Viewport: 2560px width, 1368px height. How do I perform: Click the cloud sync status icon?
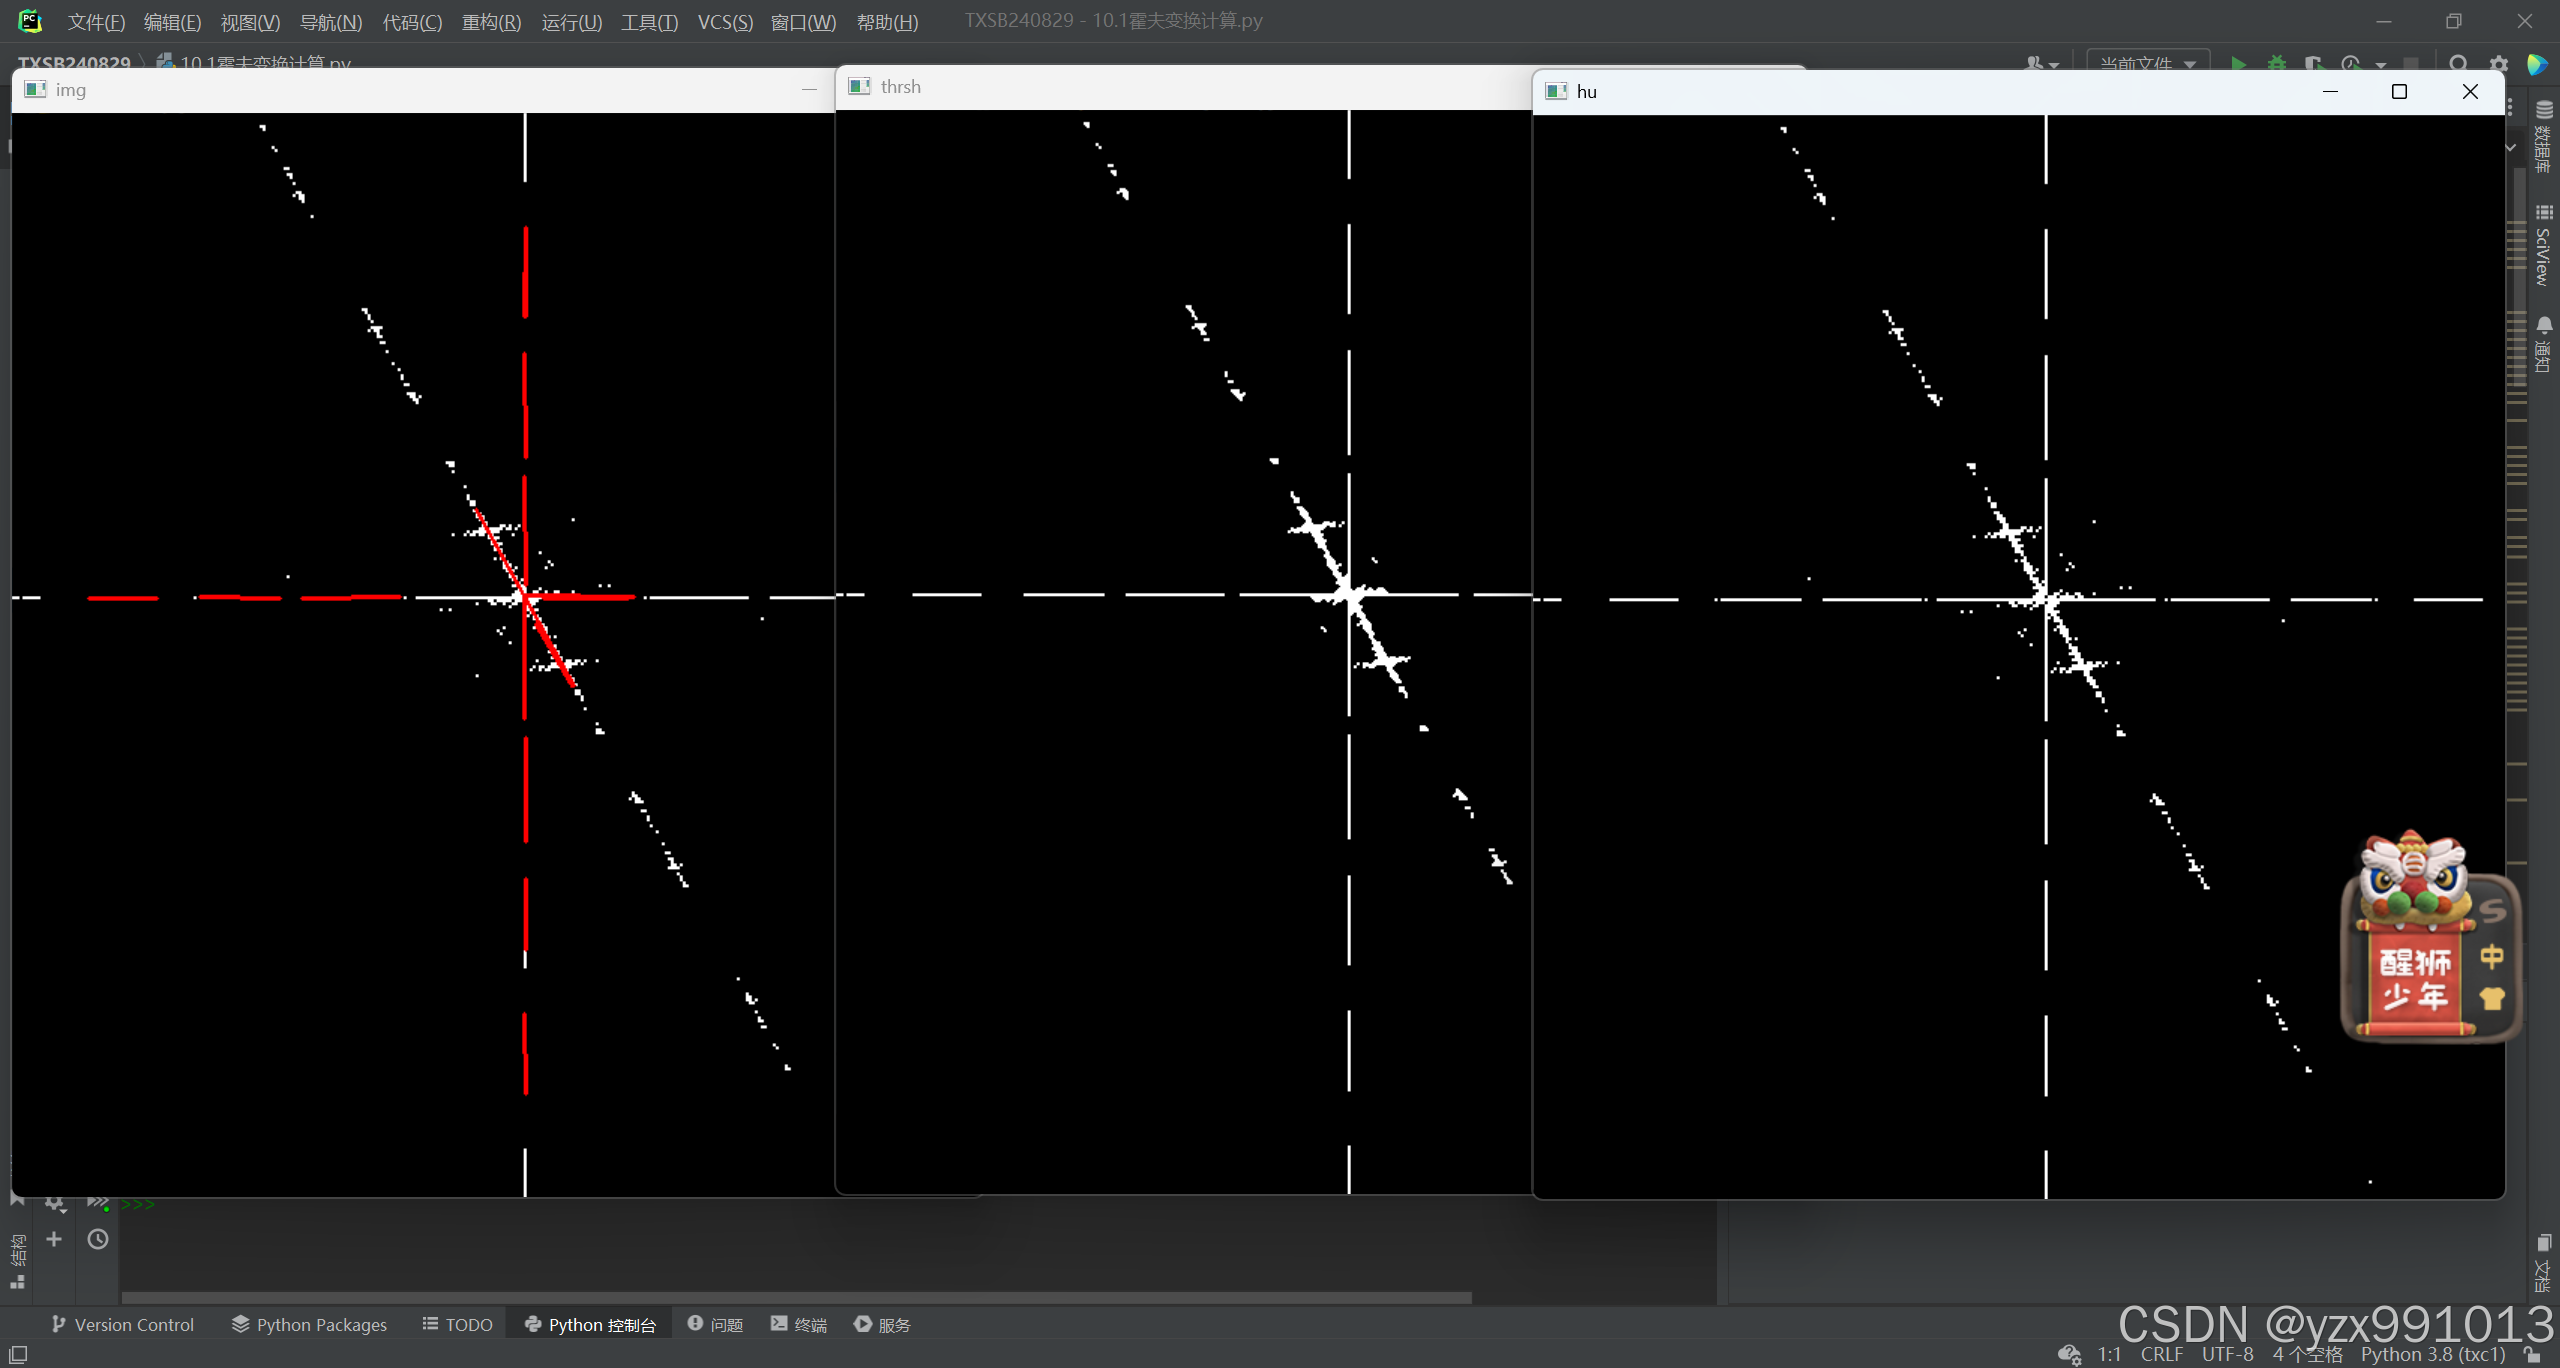[x=2069, y=1354]
